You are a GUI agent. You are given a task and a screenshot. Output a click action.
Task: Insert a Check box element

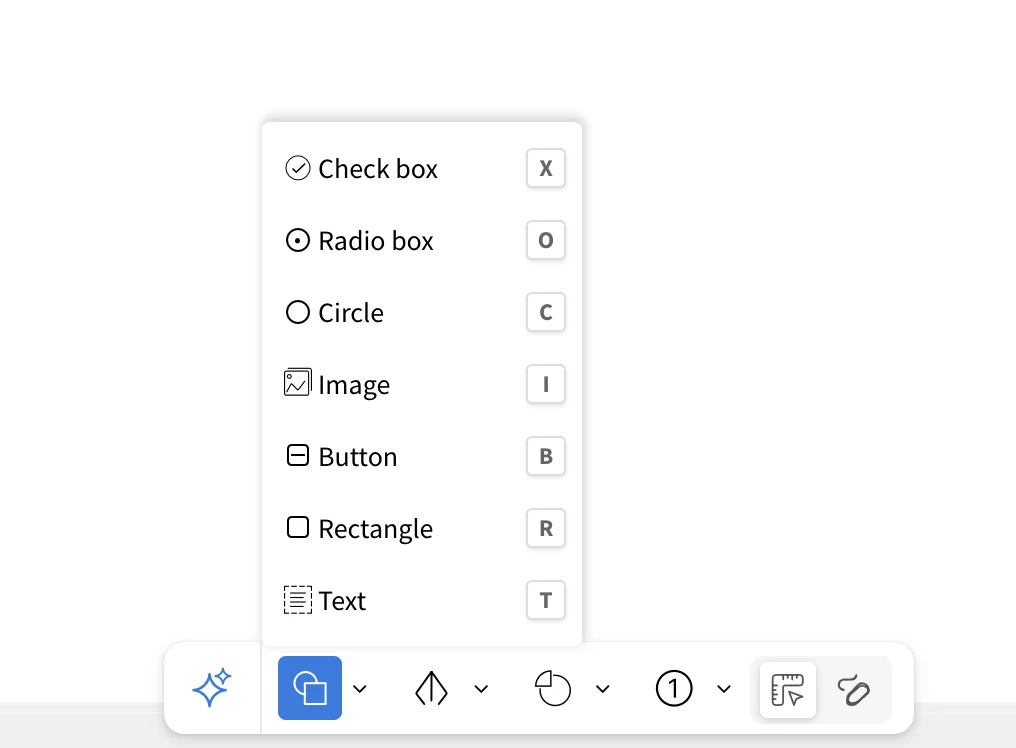click(378, 168)
